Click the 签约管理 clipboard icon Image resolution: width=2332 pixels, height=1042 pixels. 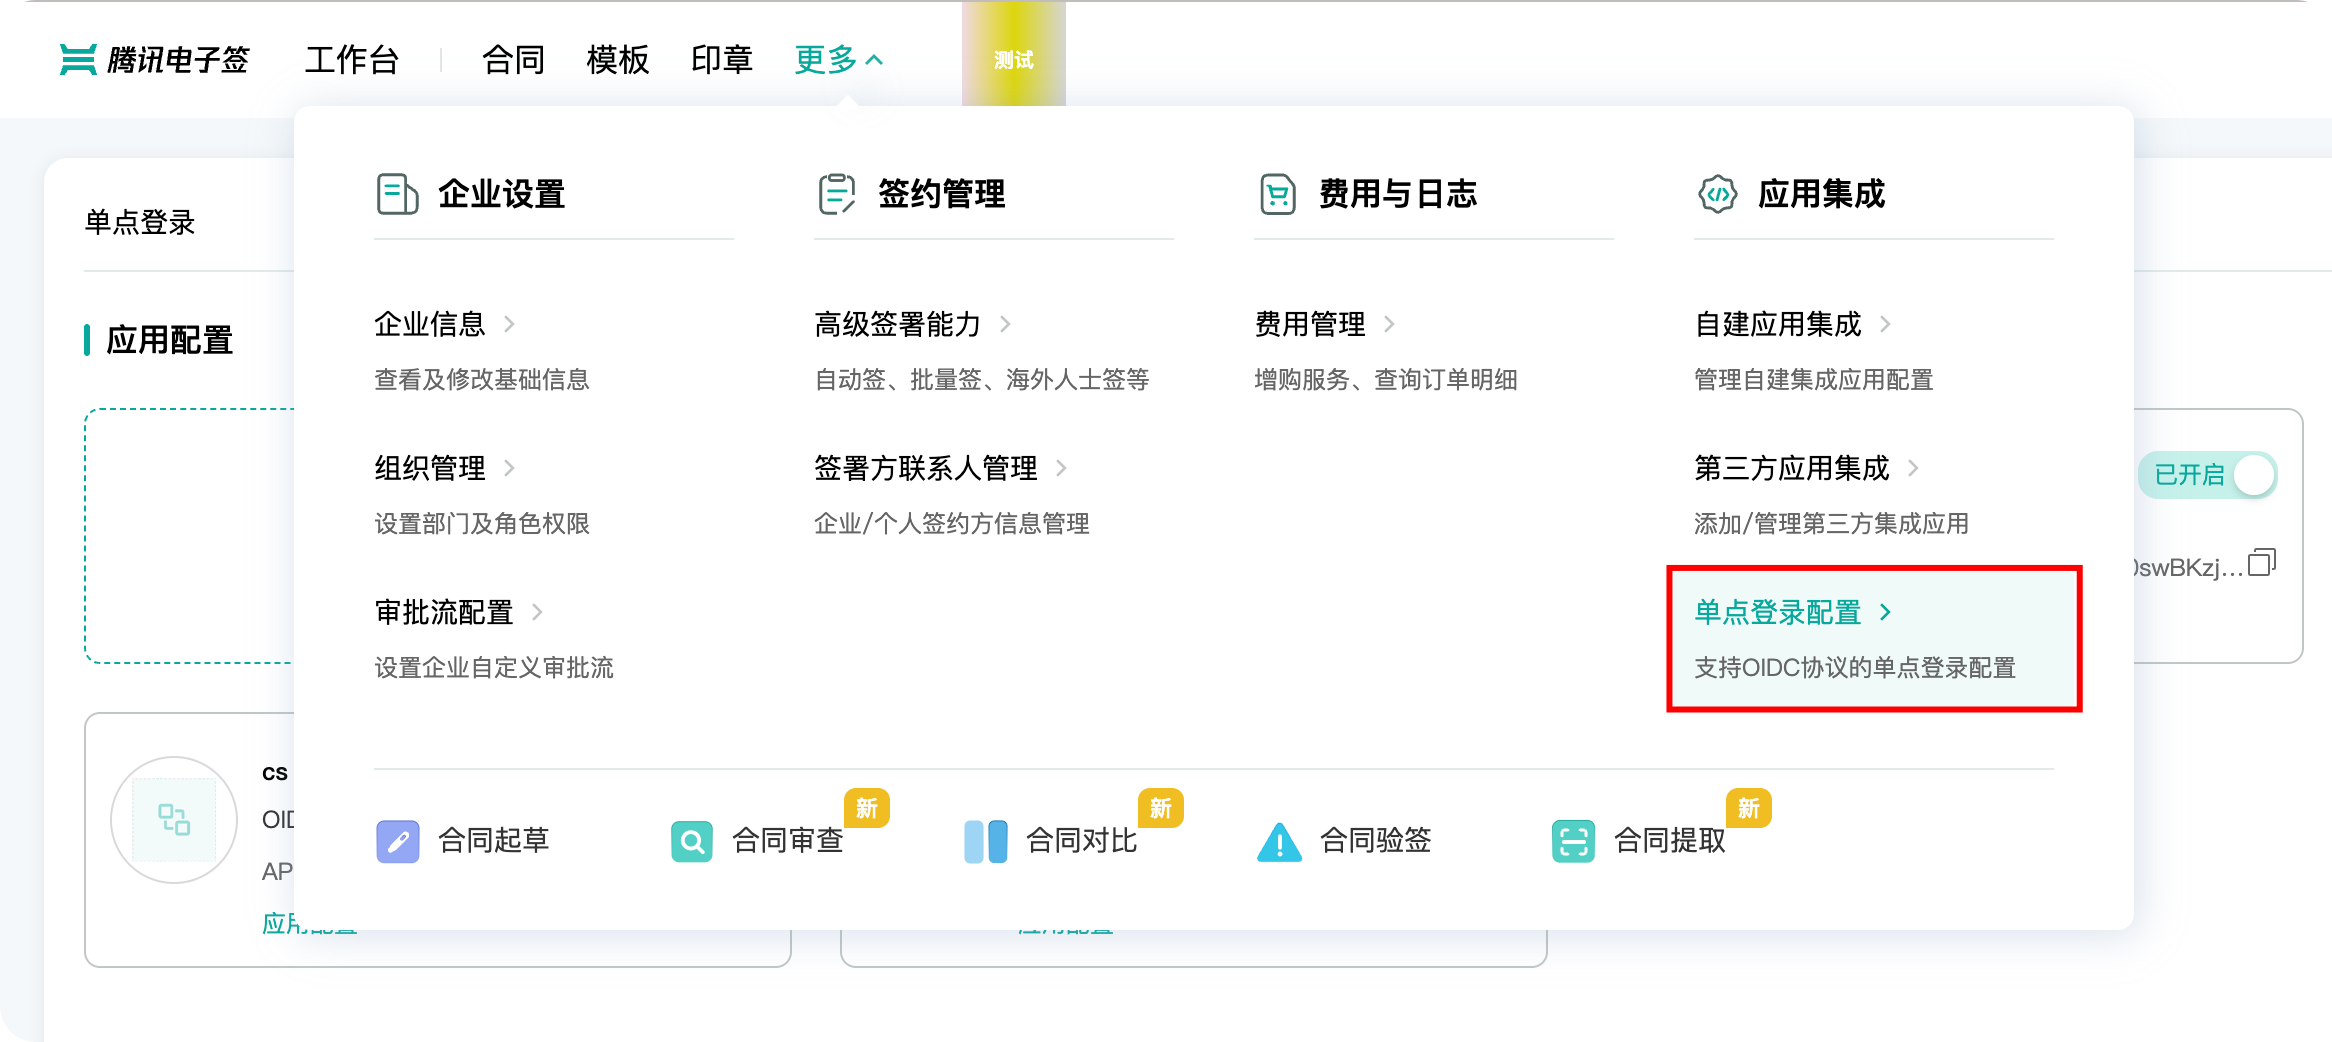coord(835,194)
